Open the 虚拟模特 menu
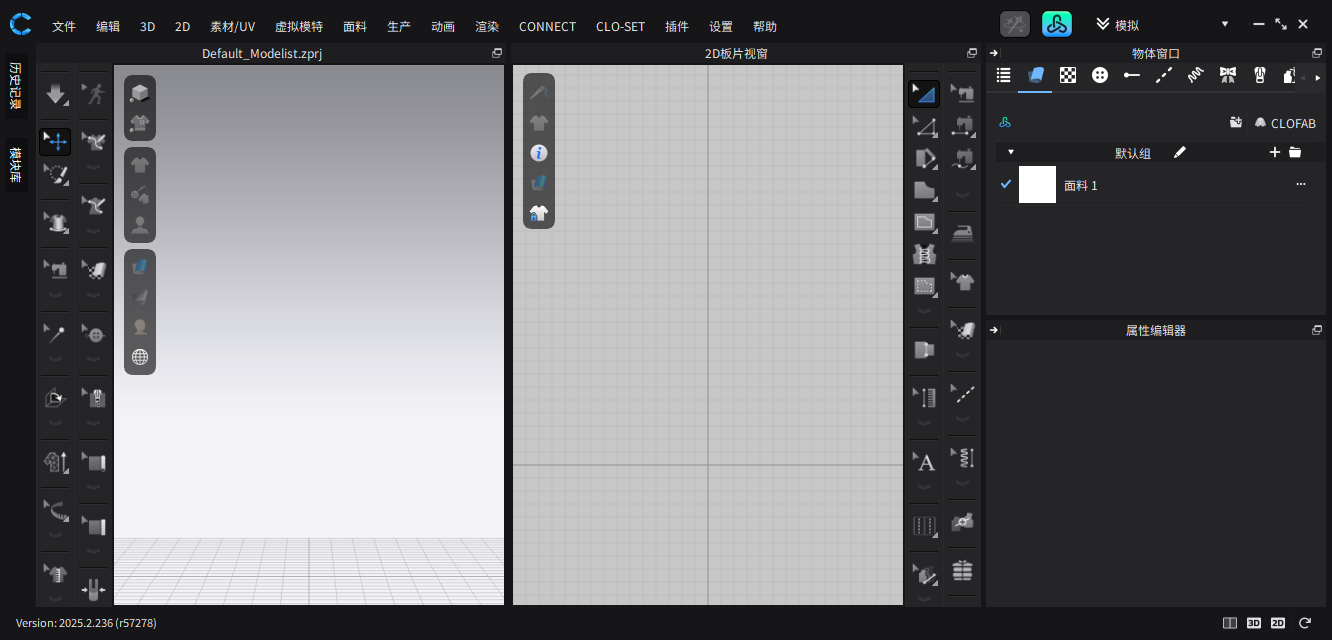1332x640 pixels. tap(299, 26)
